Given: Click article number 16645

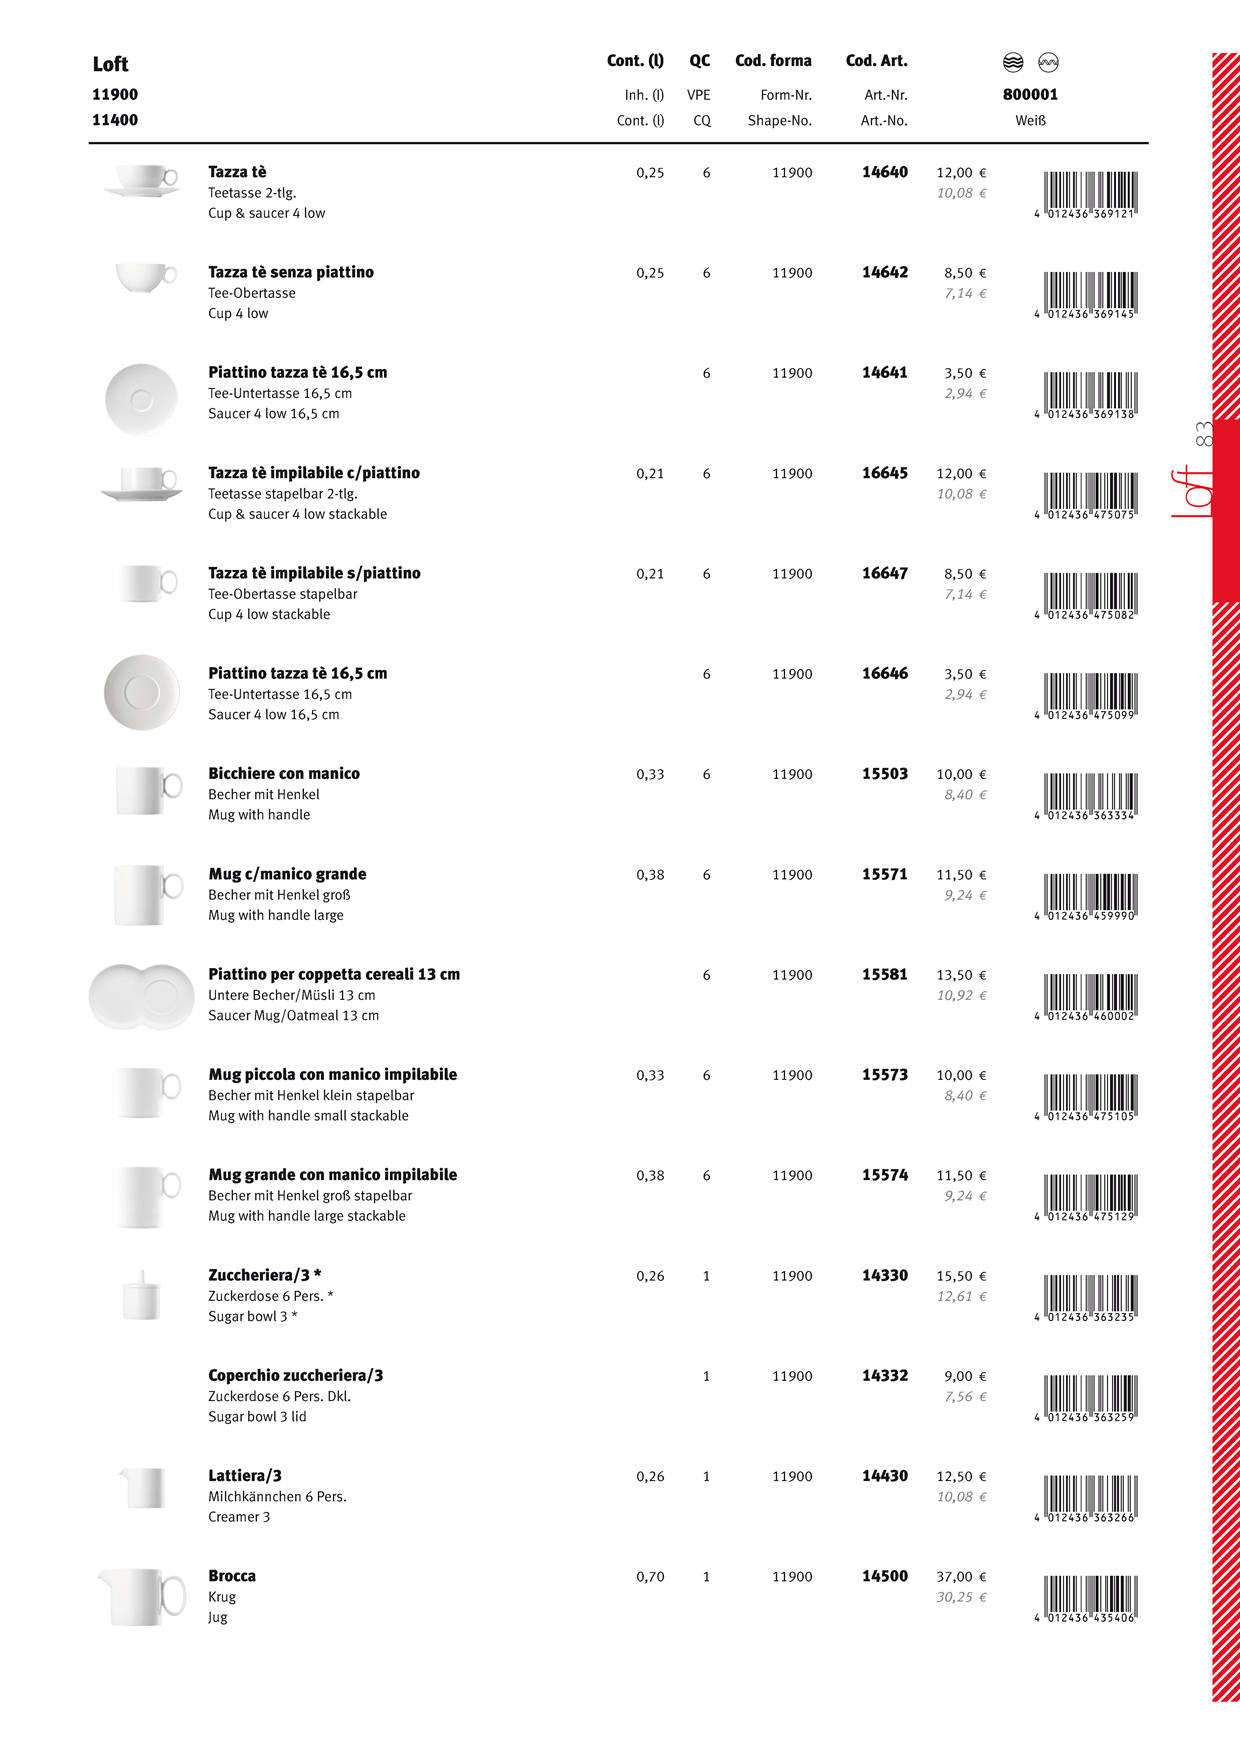Looking at the screenshot, I should pos(884,473).
